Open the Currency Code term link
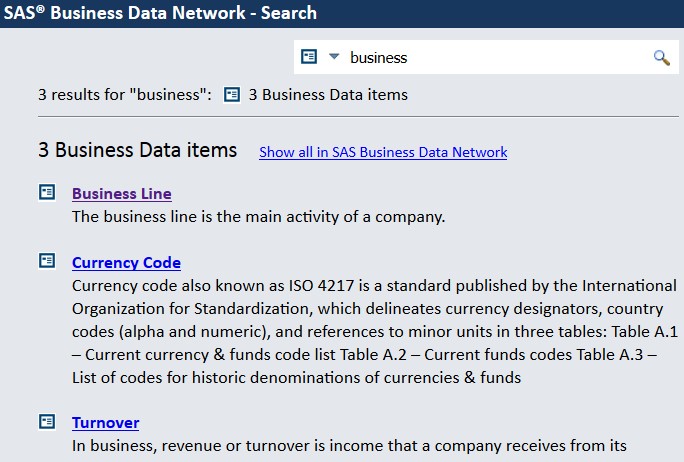The width and height of the screenshot is (684, 462). [x=127, y=263]
